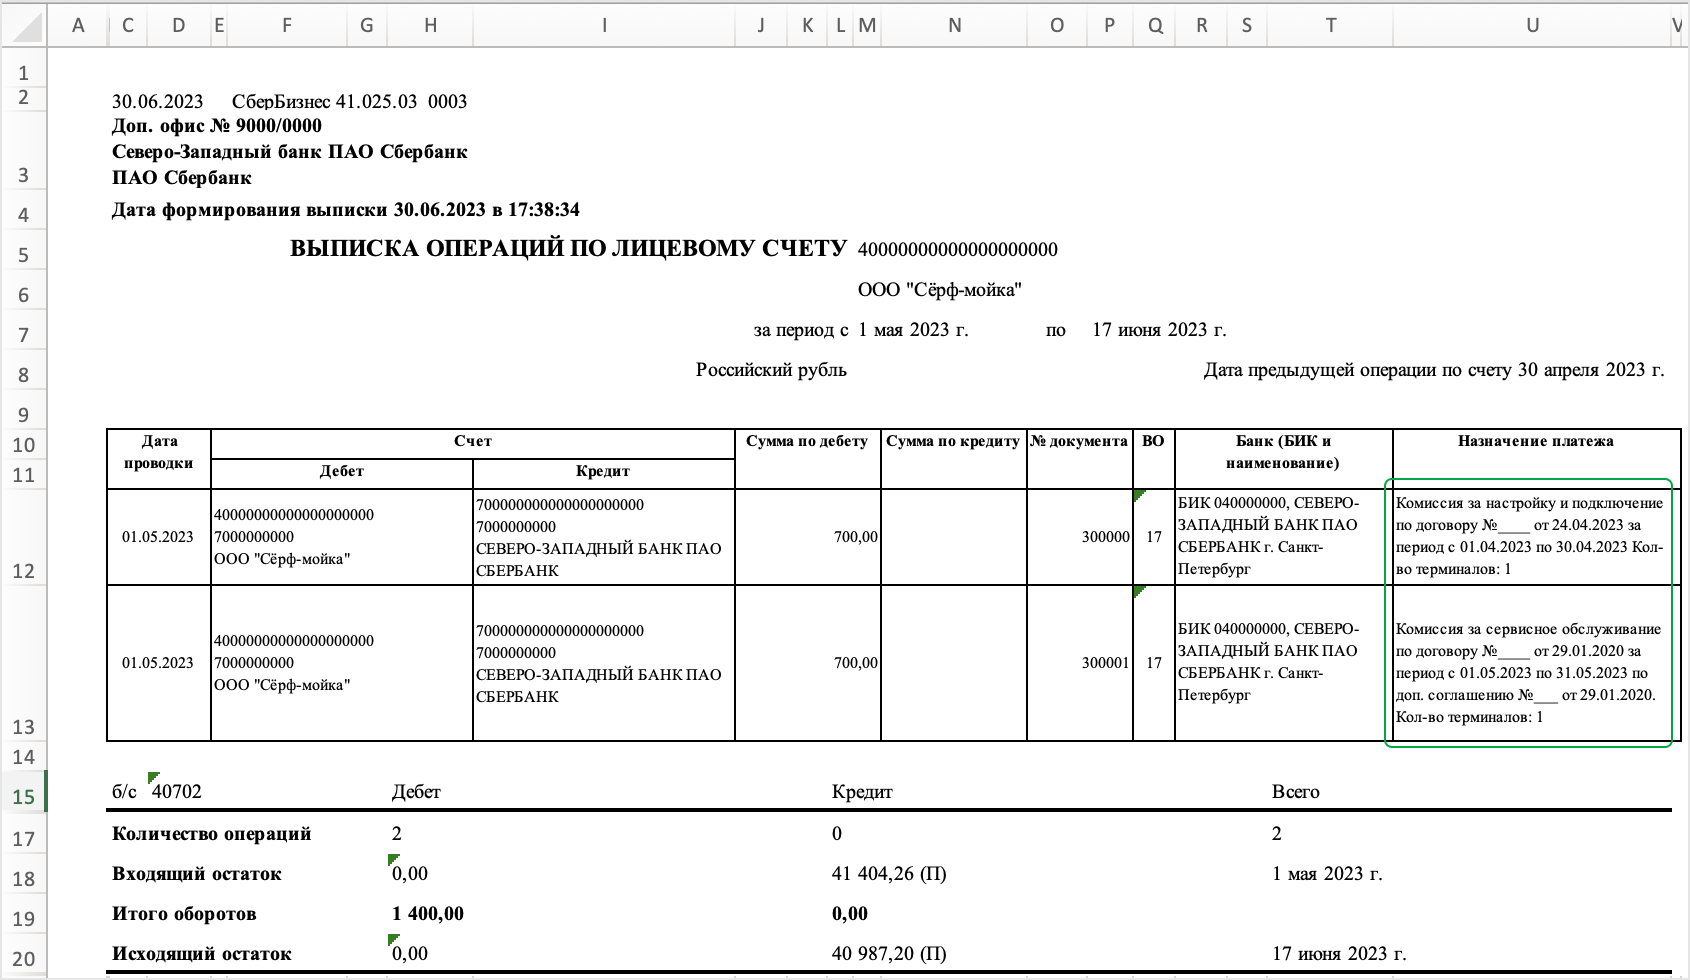Image resolution: width=1690 pixels, height=980 pixels.
Task: Select the incoming balance 41 404,26 (П) cell
Action: pos(889,873)
